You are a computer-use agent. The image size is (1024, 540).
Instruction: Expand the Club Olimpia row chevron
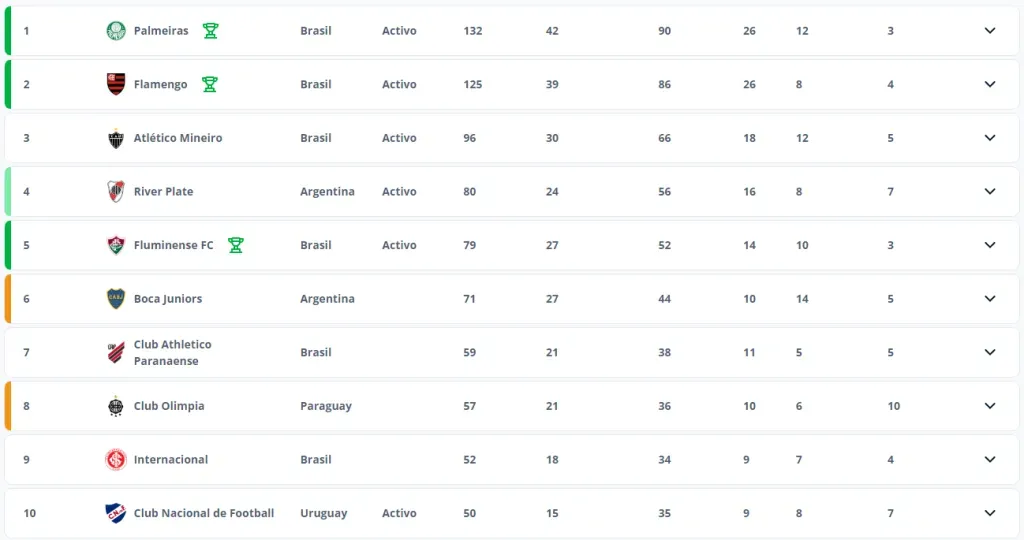(990, 406)
